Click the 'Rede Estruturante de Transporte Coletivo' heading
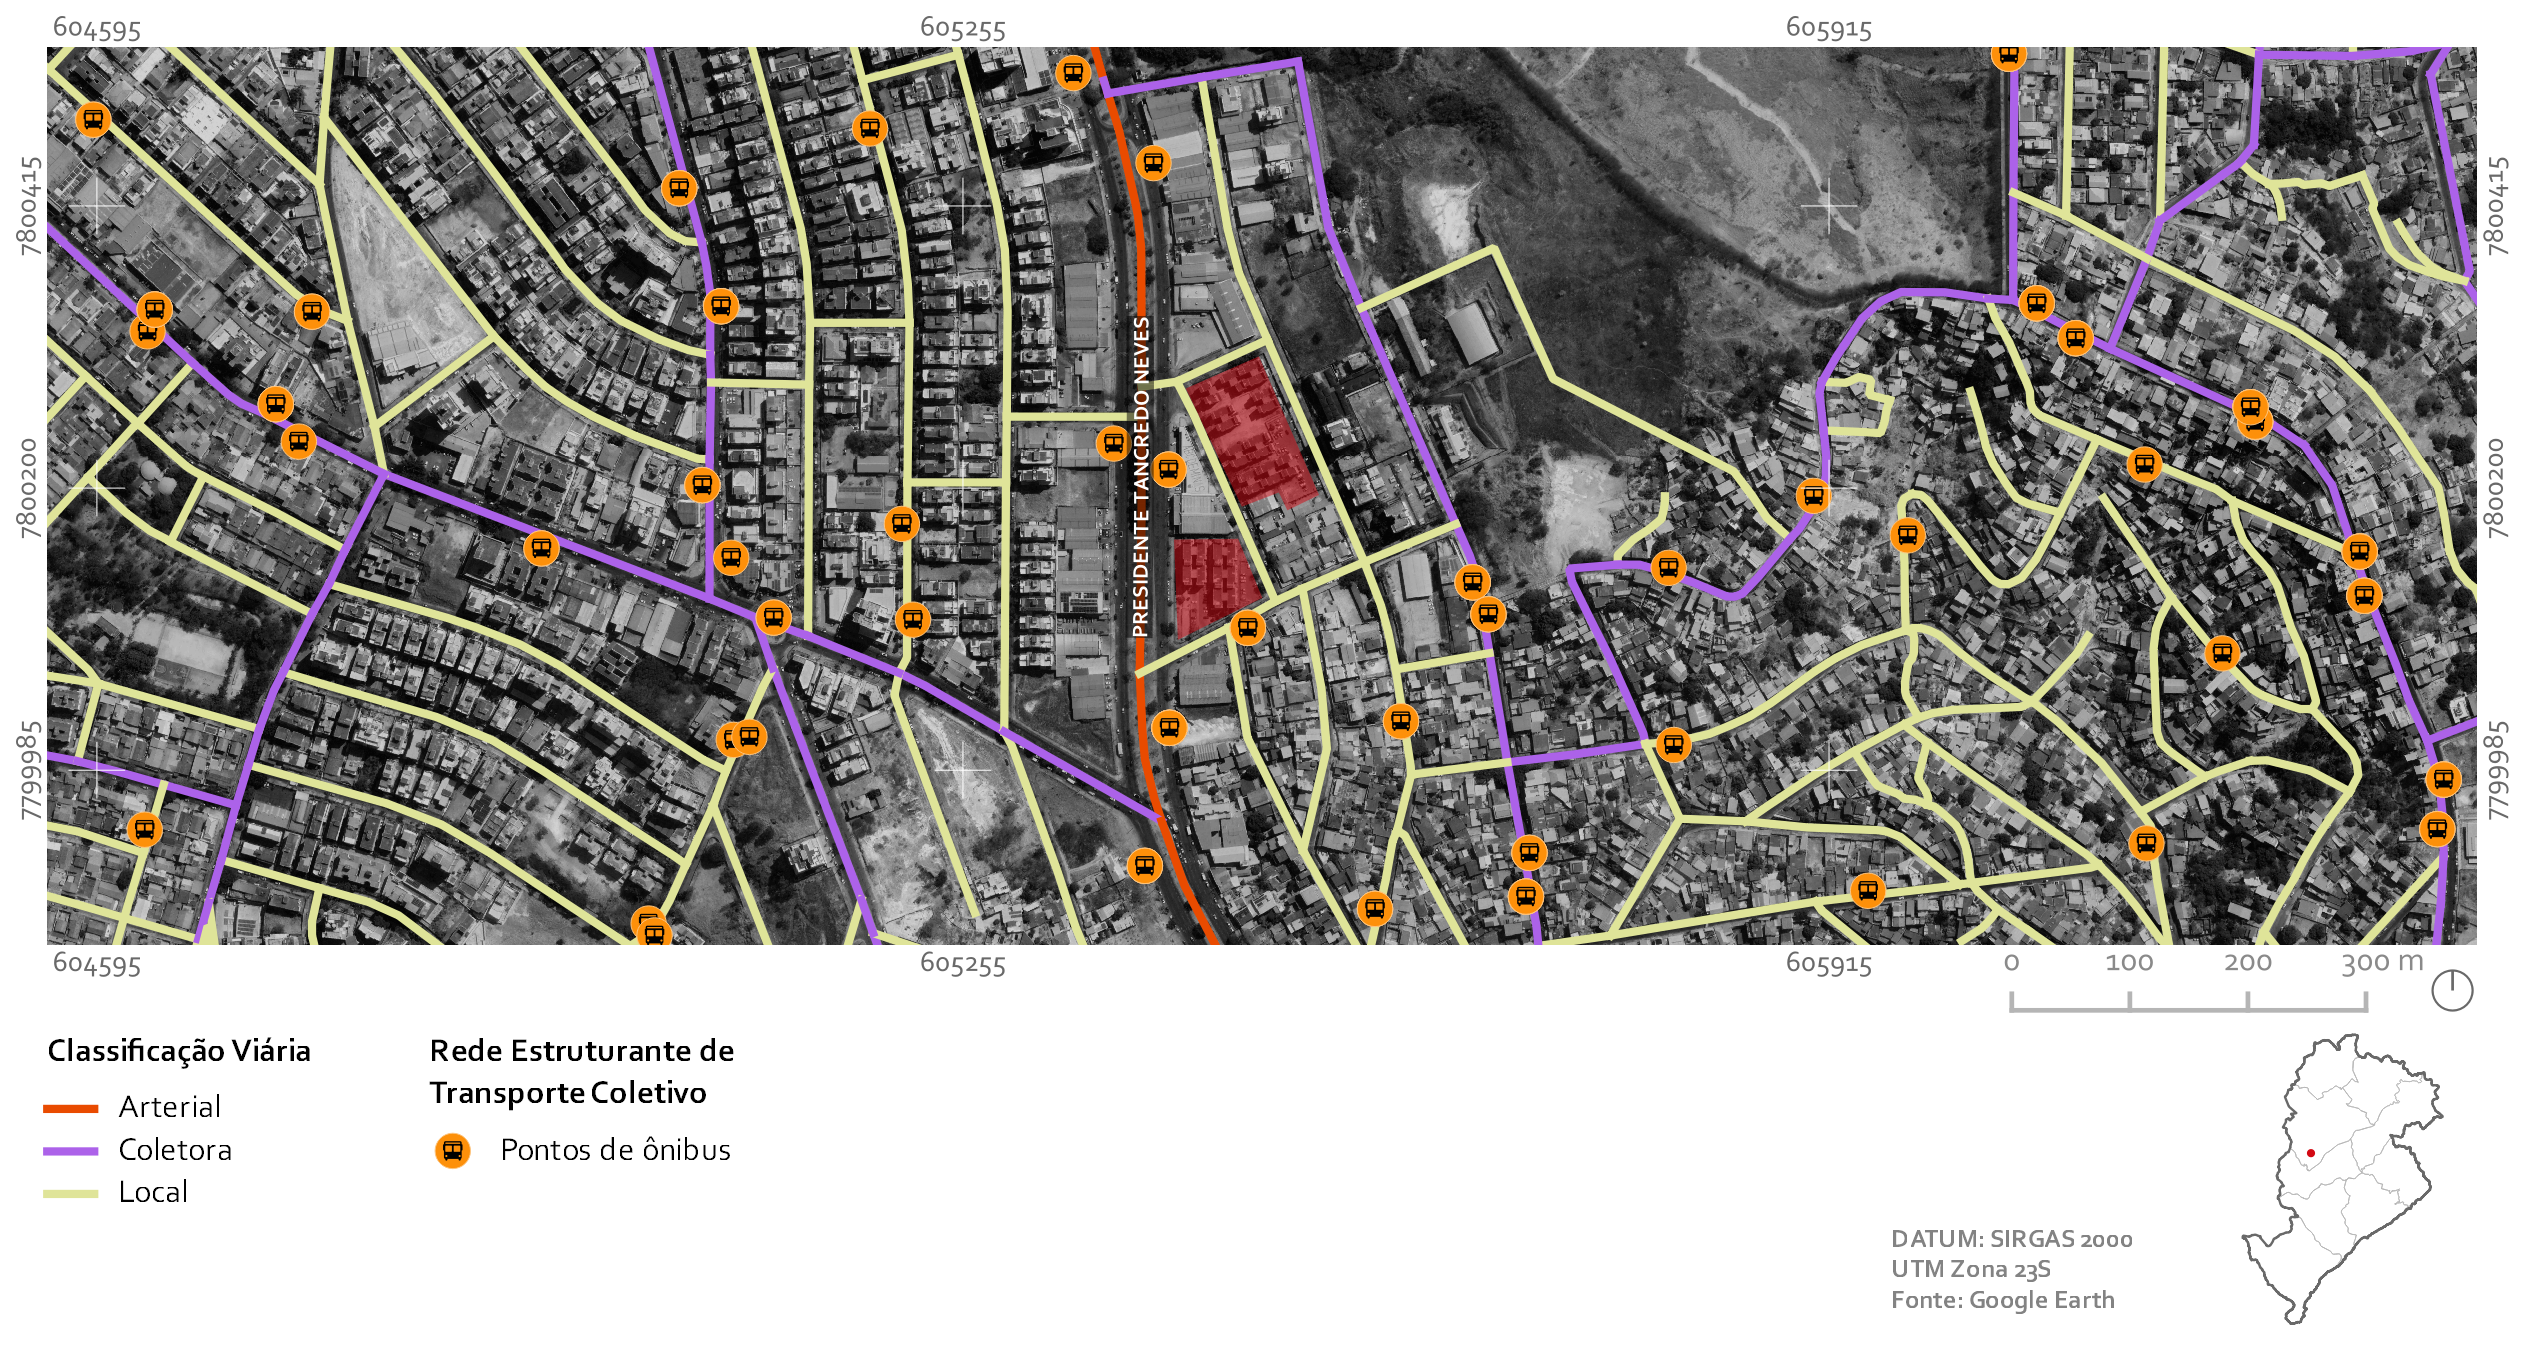Screen dimensions: 2524x1348 (x=581, y=1072)
